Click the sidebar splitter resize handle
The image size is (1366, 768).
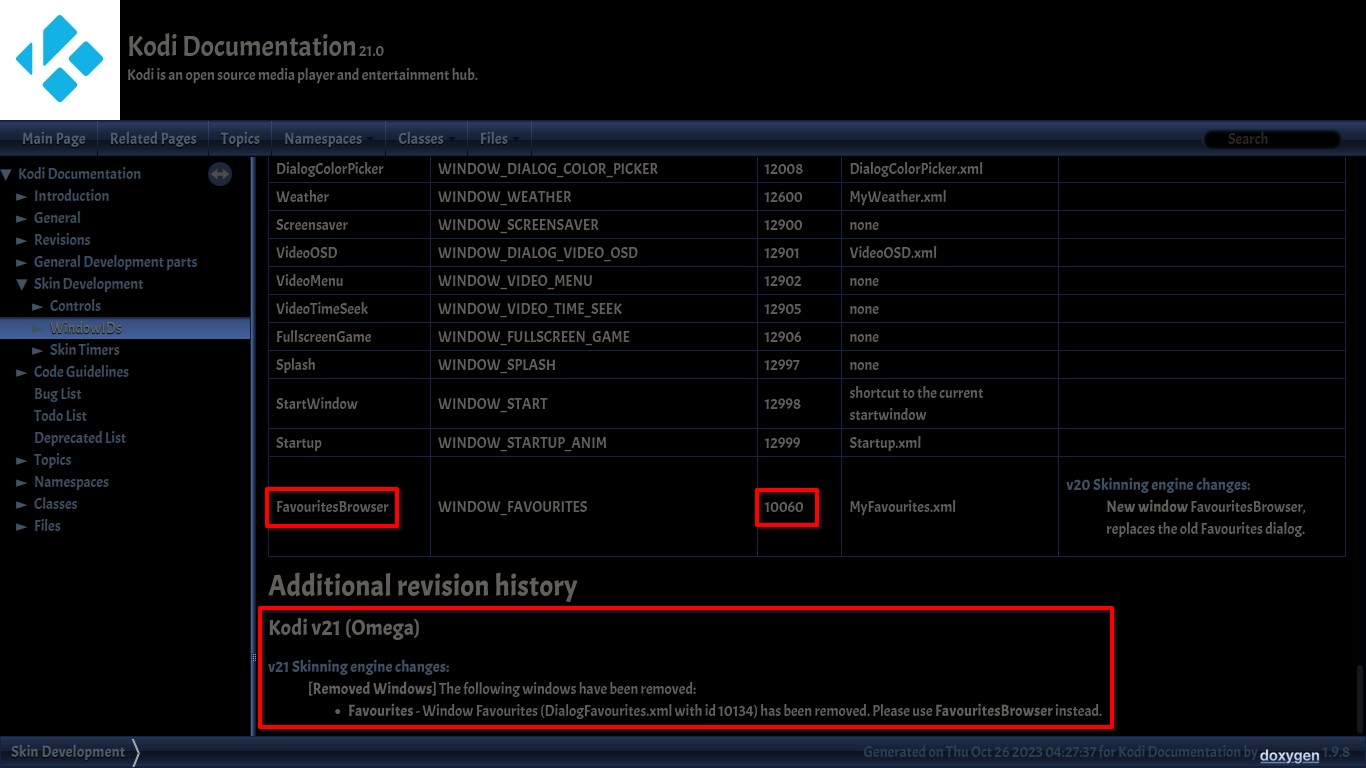pos(253,445)
